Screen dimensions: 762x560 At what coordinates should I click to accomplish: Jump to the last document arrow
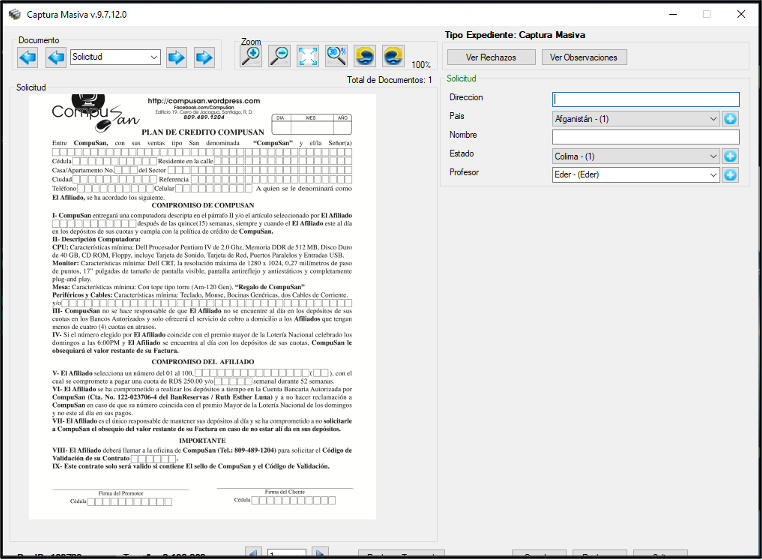point(204,57)
